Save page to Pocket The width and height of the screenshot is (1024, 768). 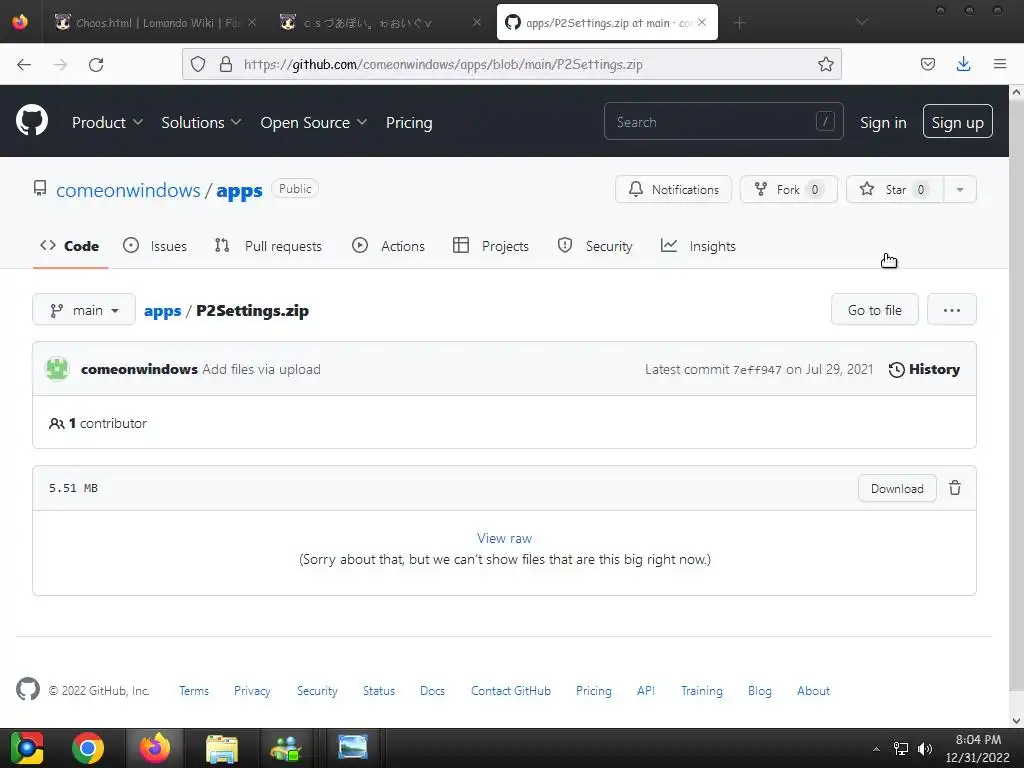(x=927, y=64)
